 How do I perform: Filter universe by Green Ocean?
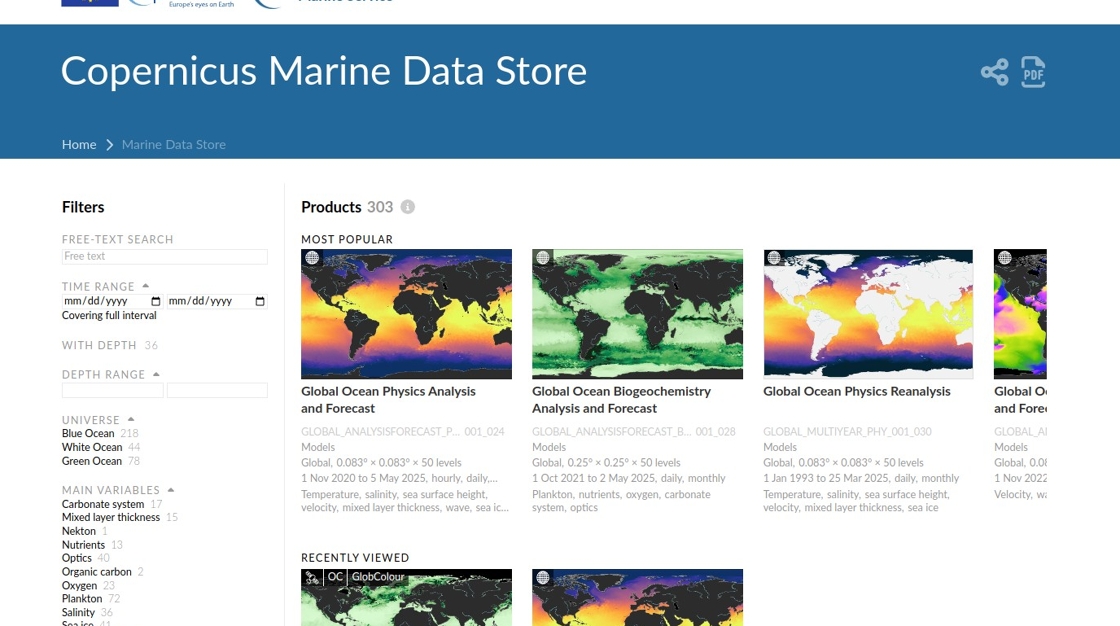pyautogui.click(x=91, y=461)
